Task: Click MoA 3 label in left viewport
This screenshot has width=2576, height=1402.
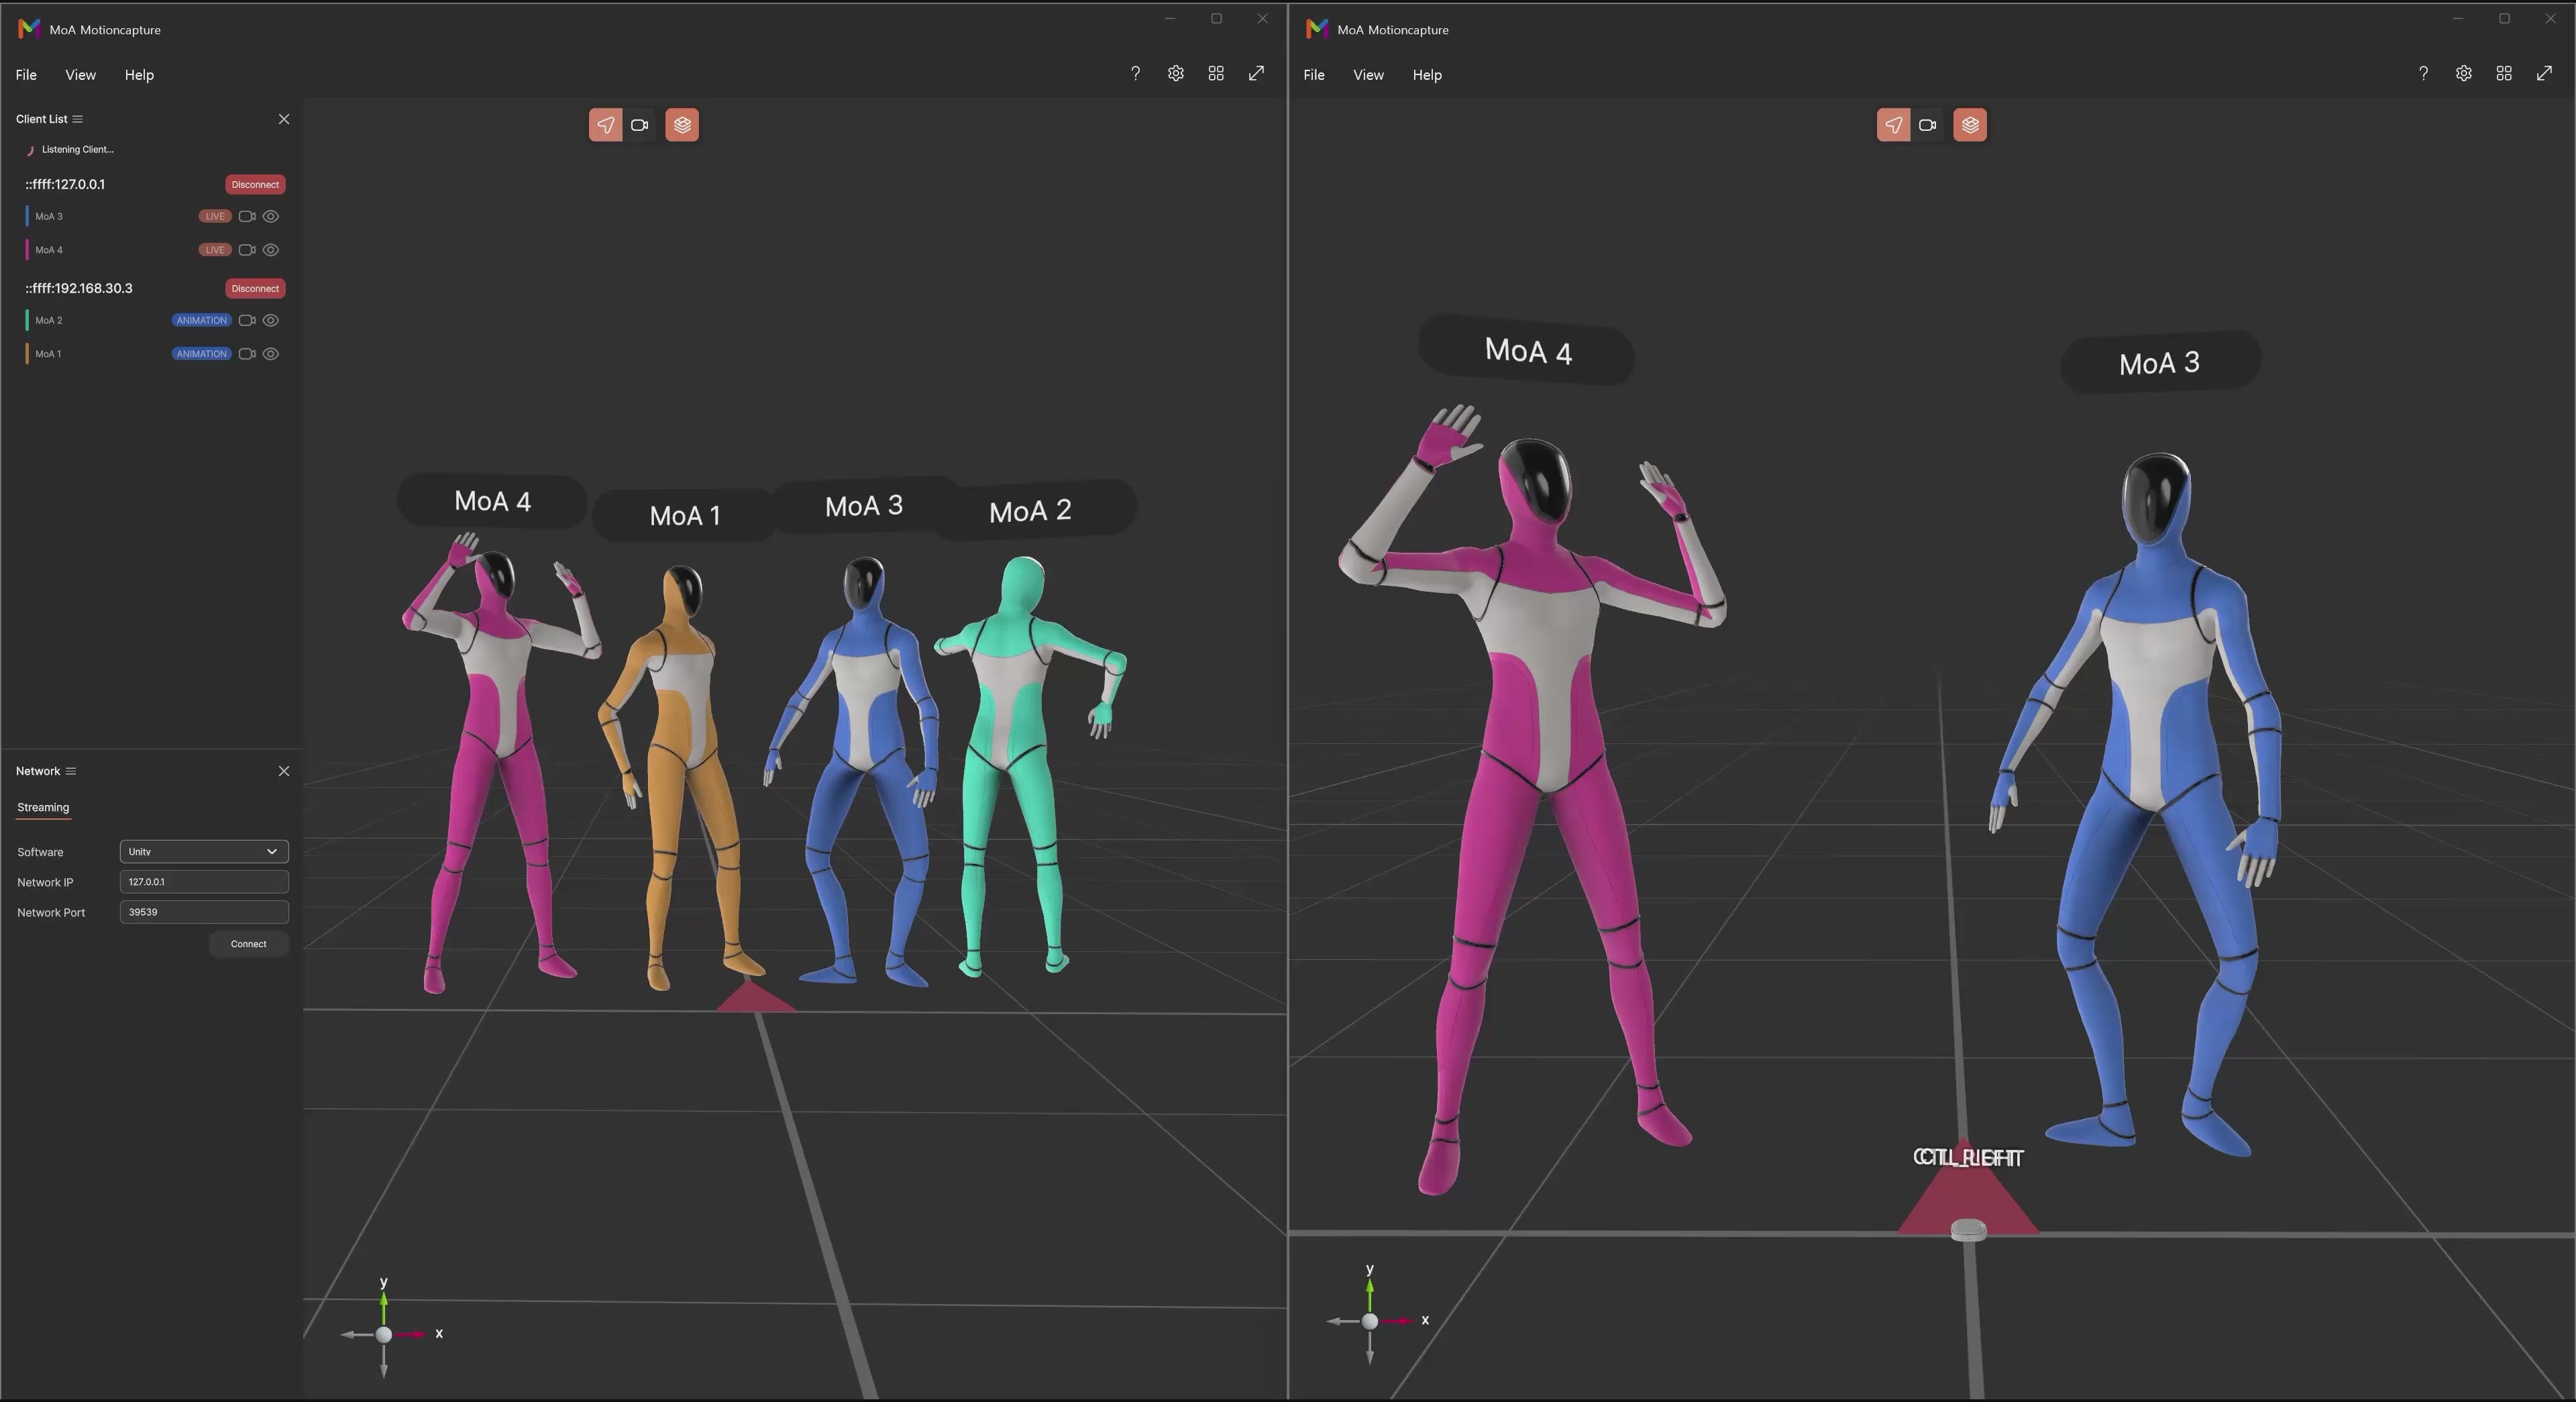Action: (864, 506)
